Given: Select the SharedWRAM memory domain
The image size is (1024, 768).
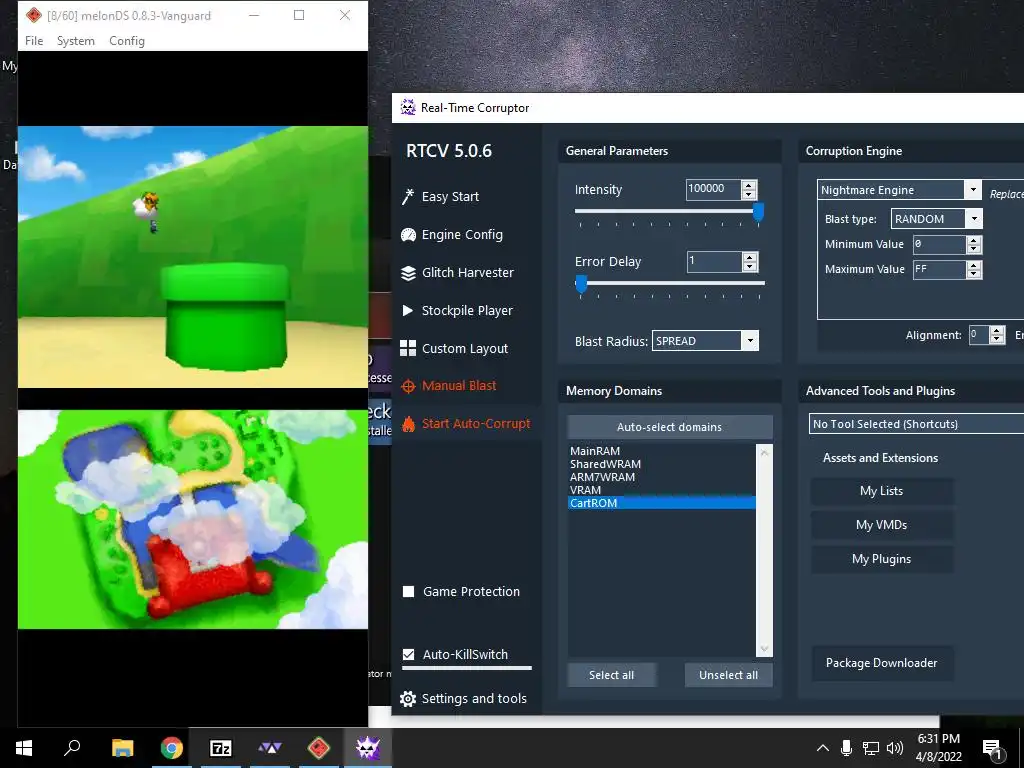Looking at the screenshot, I should click(662, 464).
